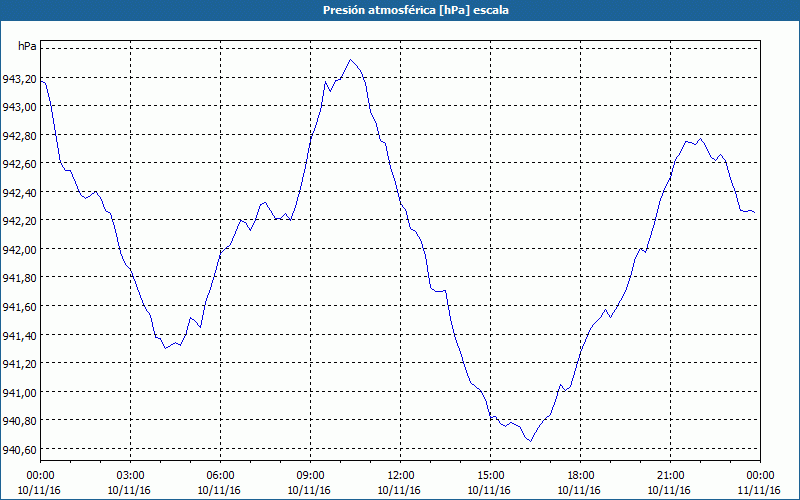Click the 00:00 label above 11/11/16
The width and height of the screenshot is (800, 500).
[x=760, y=476]
